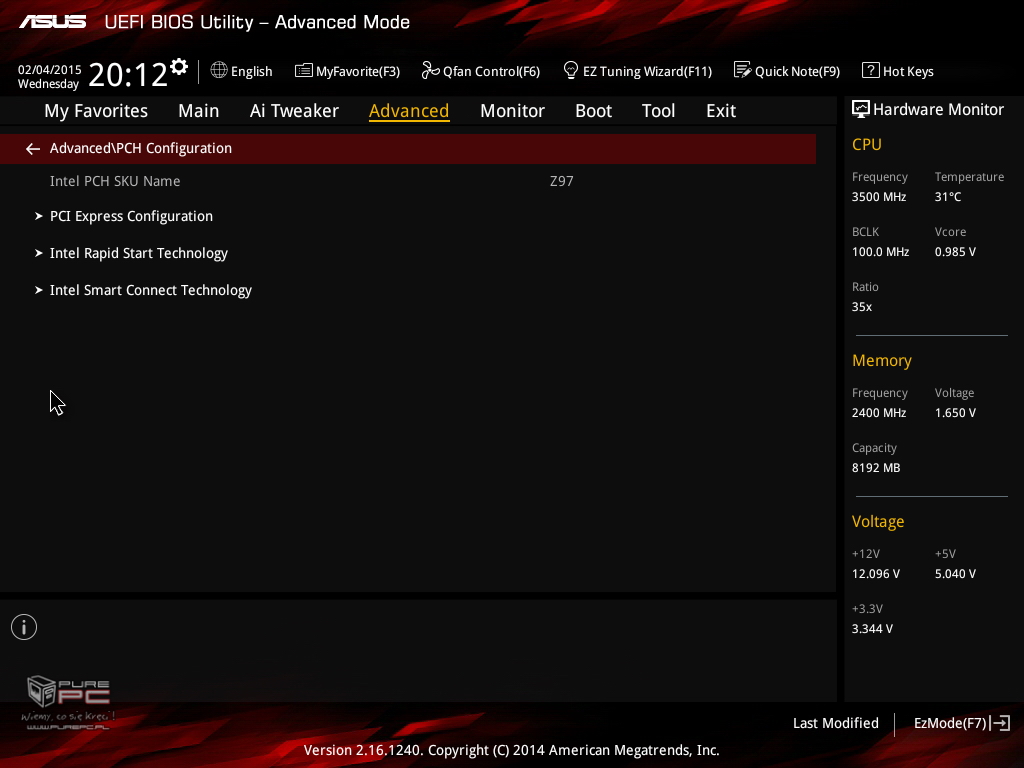Click the globe language icon
Screen dimensions: 1024x768
[x=219, y=70]
